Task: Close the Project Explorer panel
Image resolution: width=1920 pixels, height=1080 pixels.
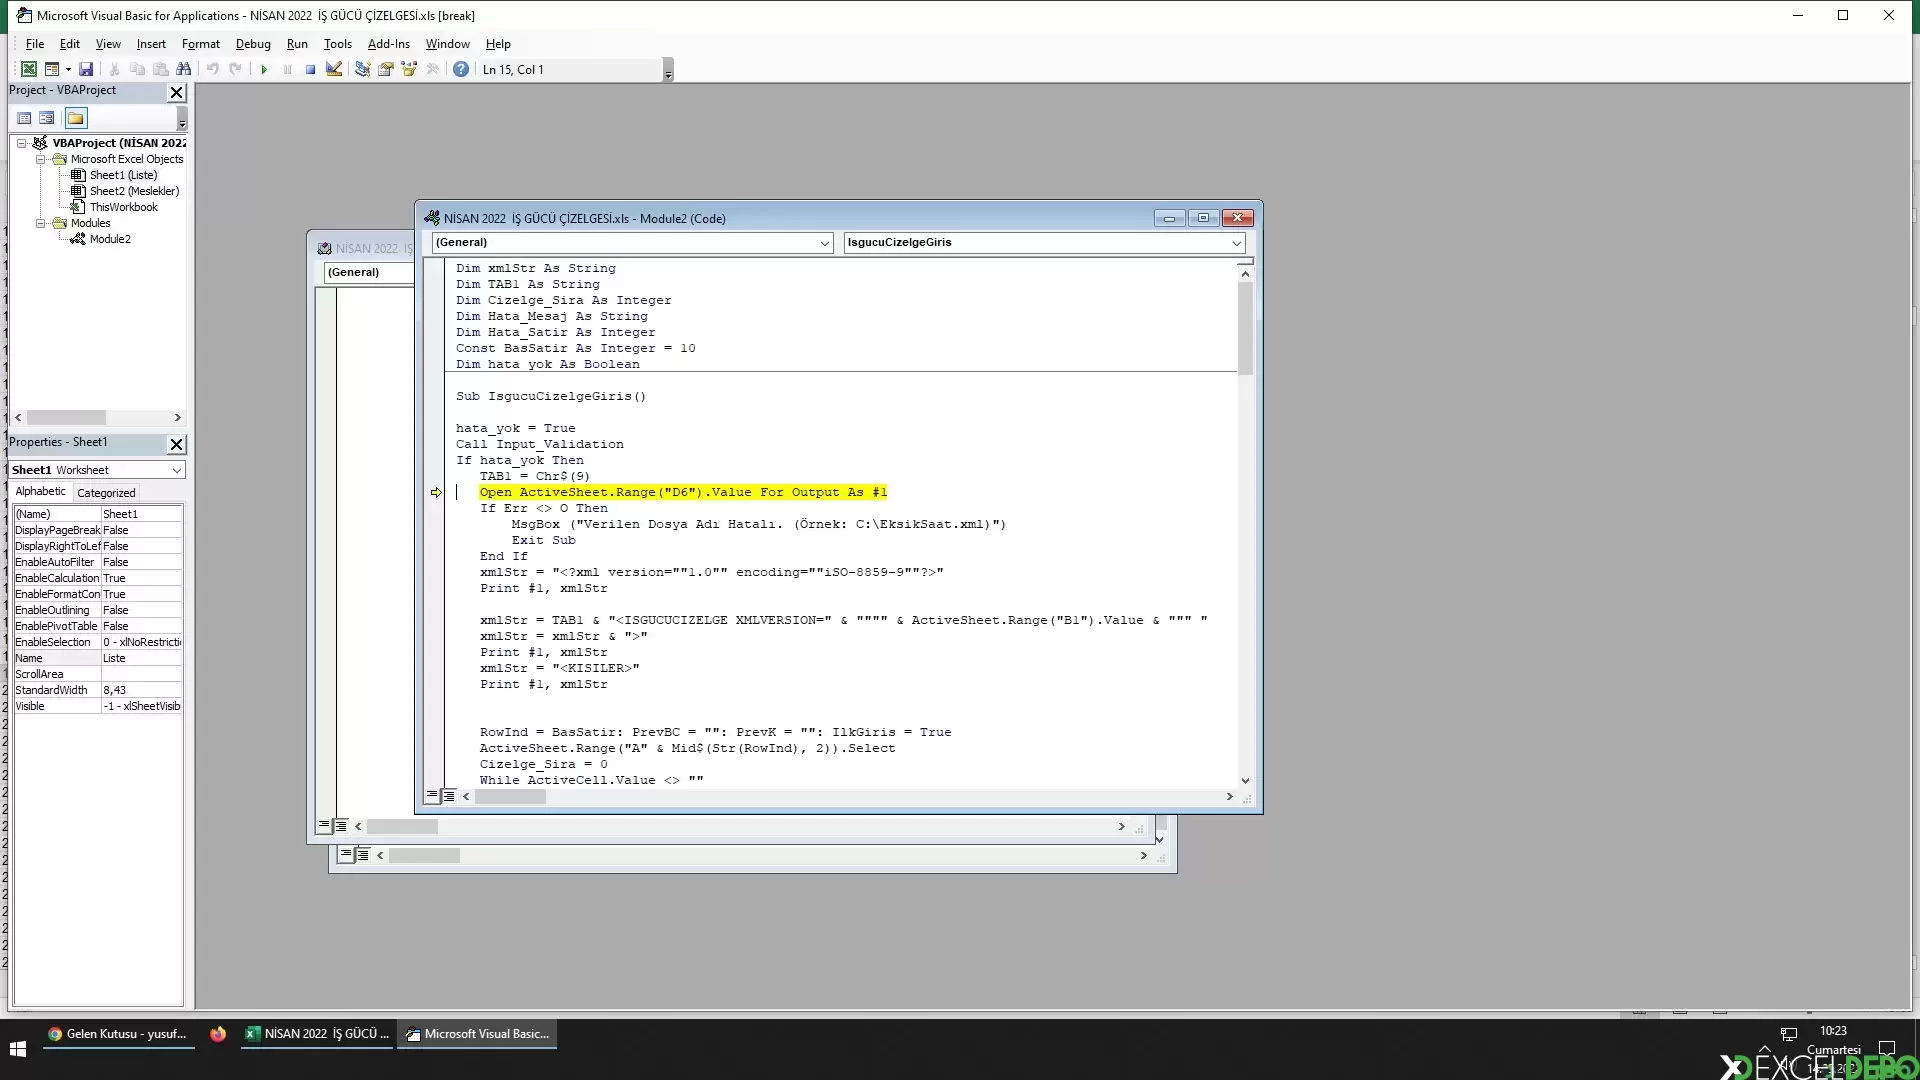Action: click(176, 92)
